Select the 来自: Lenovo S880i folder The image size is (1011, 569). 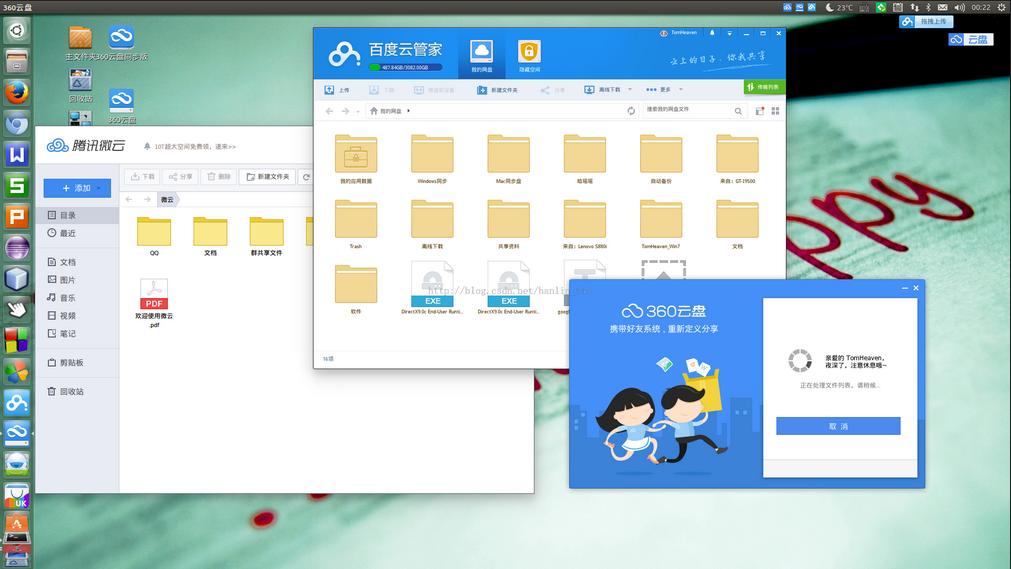(x=585, y=224)
